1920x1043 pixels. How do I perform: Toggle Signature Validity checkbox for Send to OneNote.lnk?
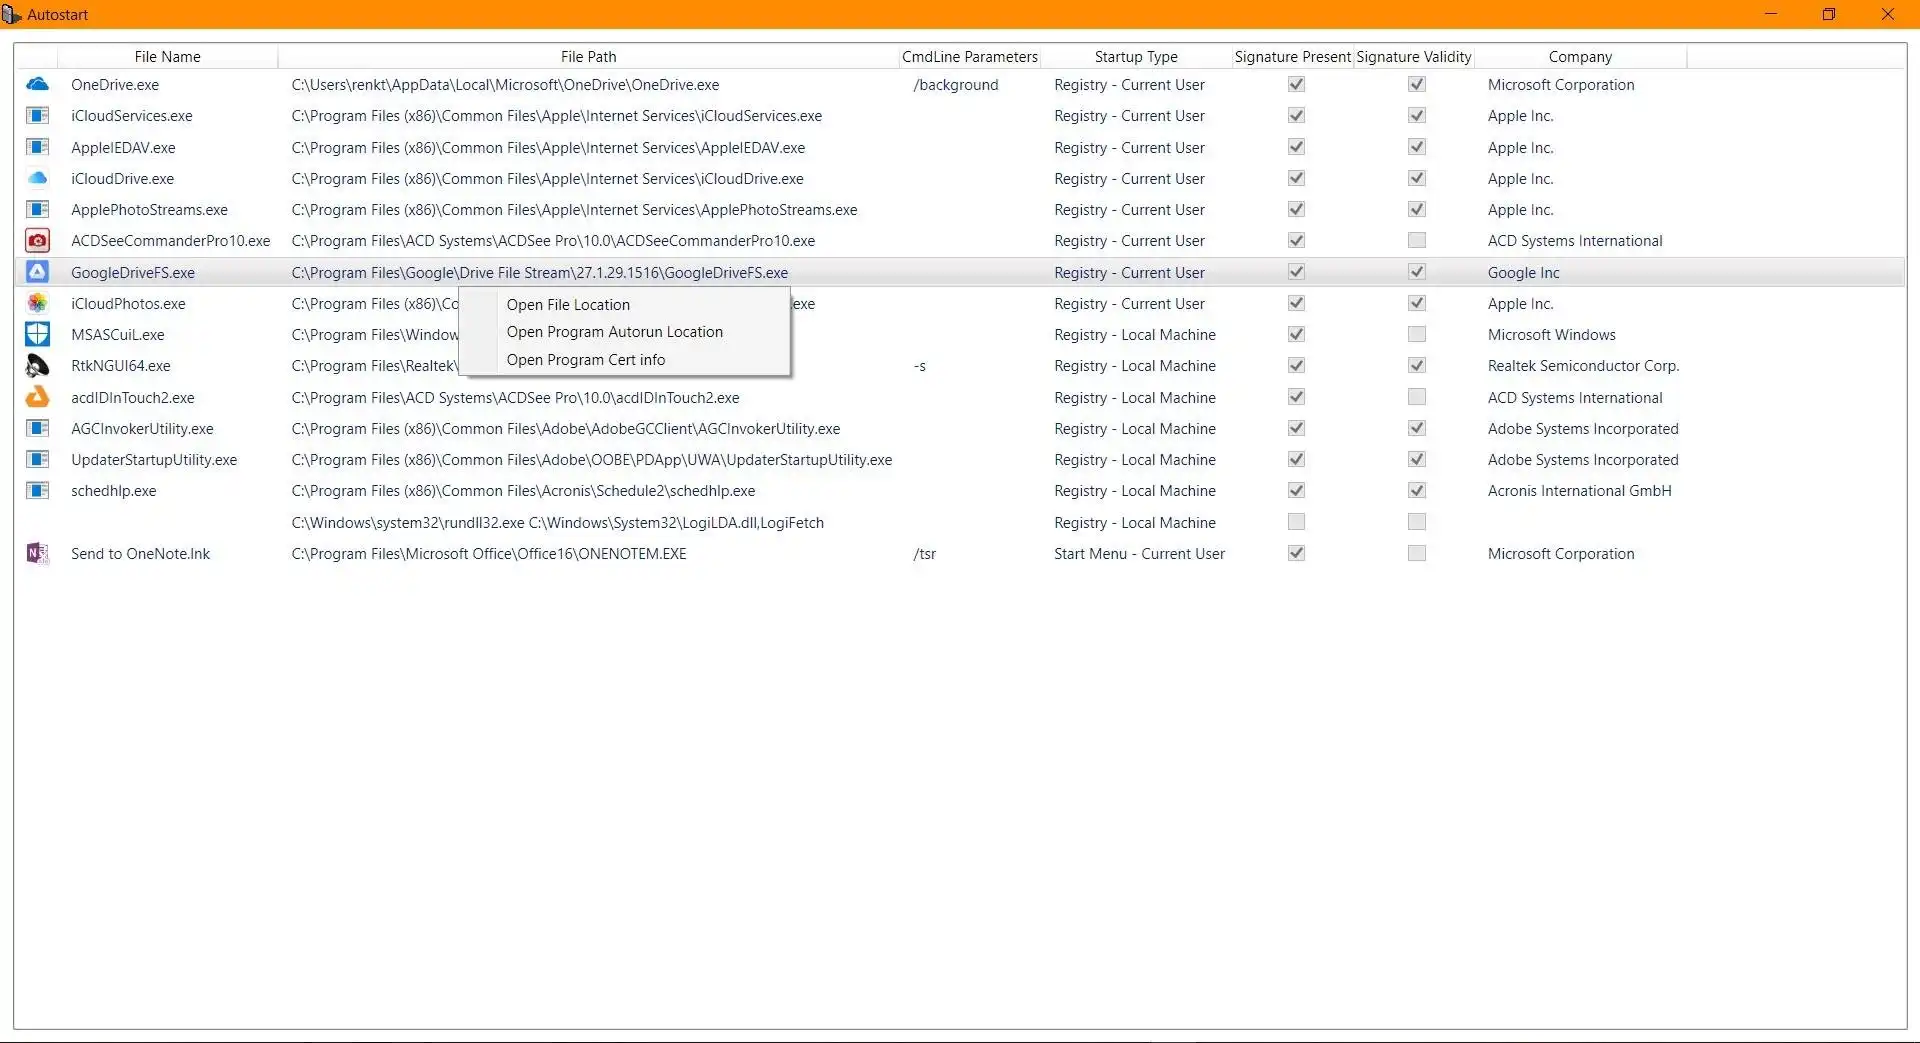pos(1416,553)
